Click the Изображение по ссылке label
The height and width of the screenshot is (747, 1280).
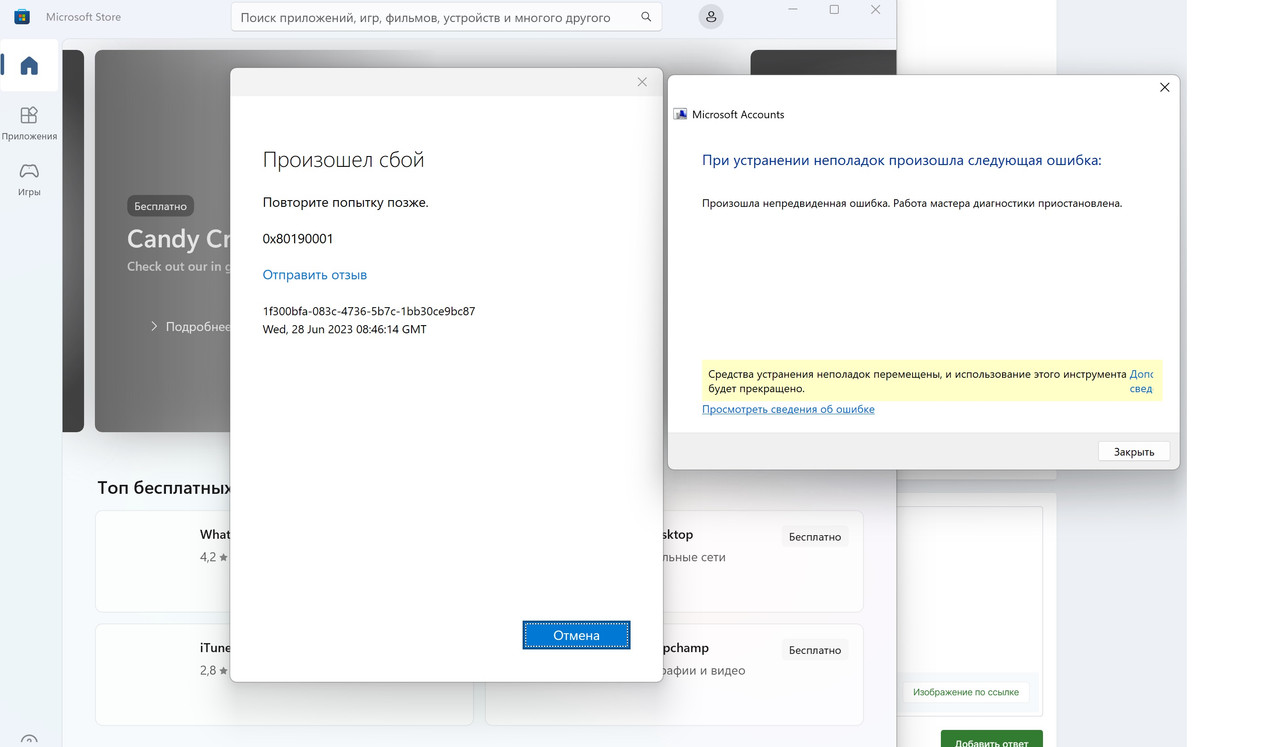[x=965, y=692]
